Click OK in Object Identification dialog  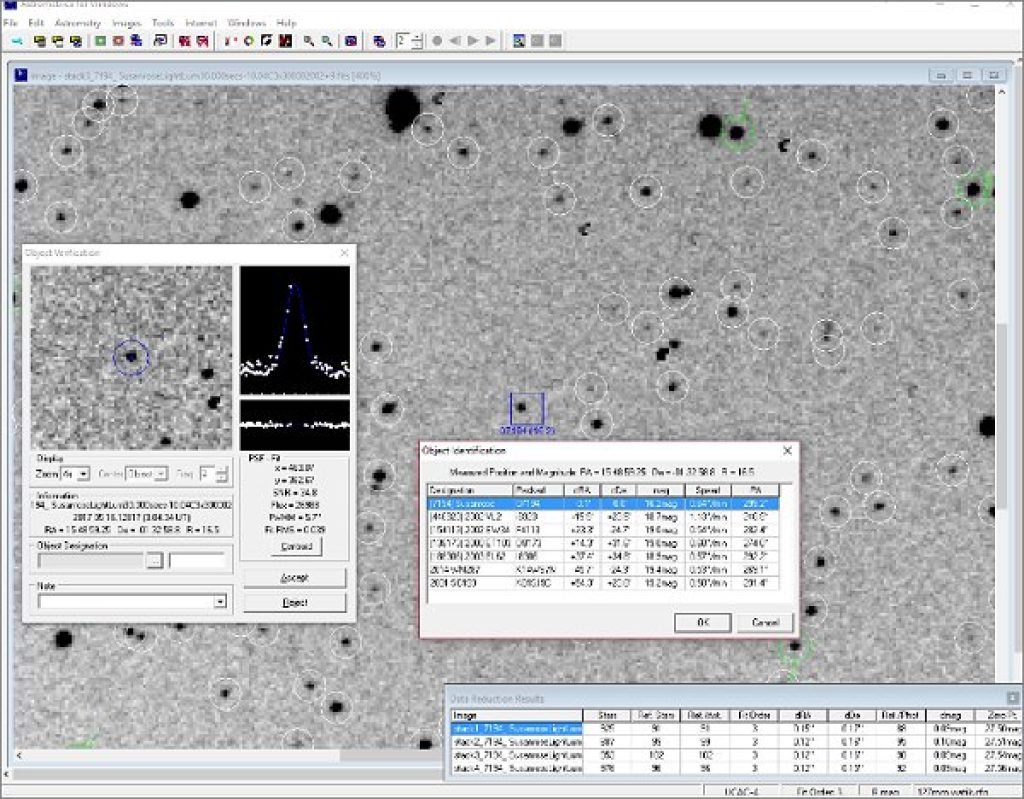703,622
